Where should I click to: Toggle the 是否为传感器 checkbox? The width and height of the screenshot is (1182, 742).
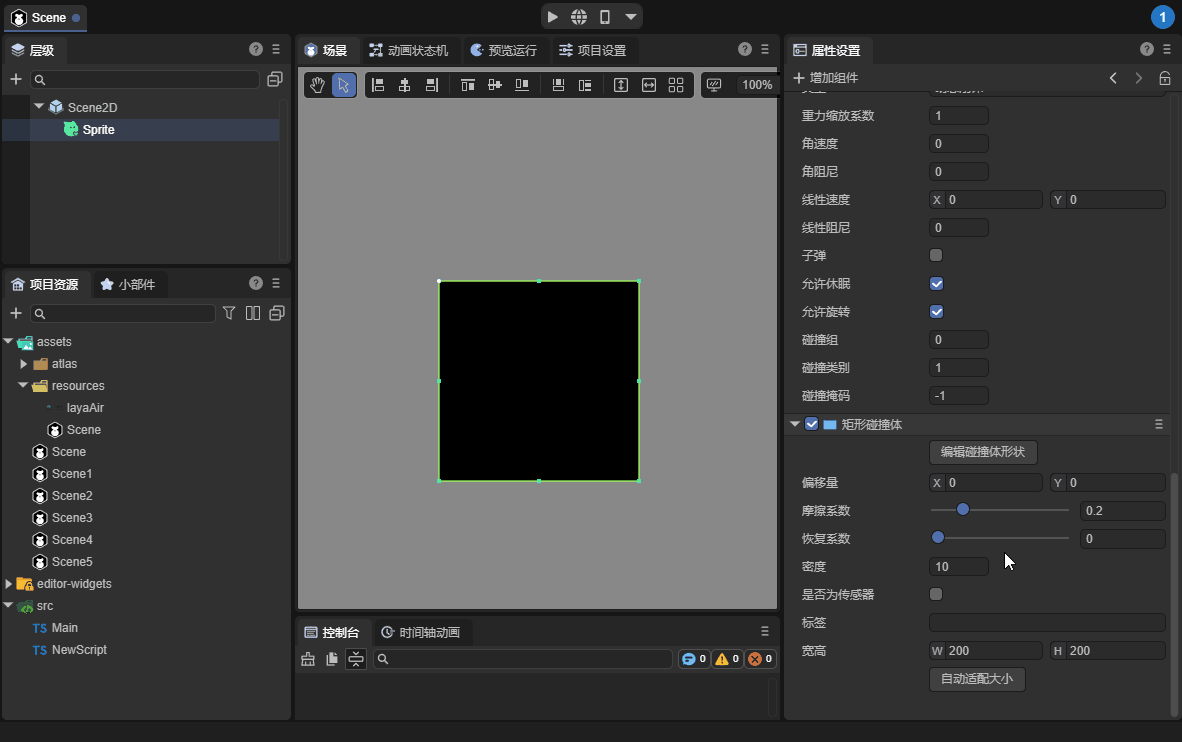936,594
